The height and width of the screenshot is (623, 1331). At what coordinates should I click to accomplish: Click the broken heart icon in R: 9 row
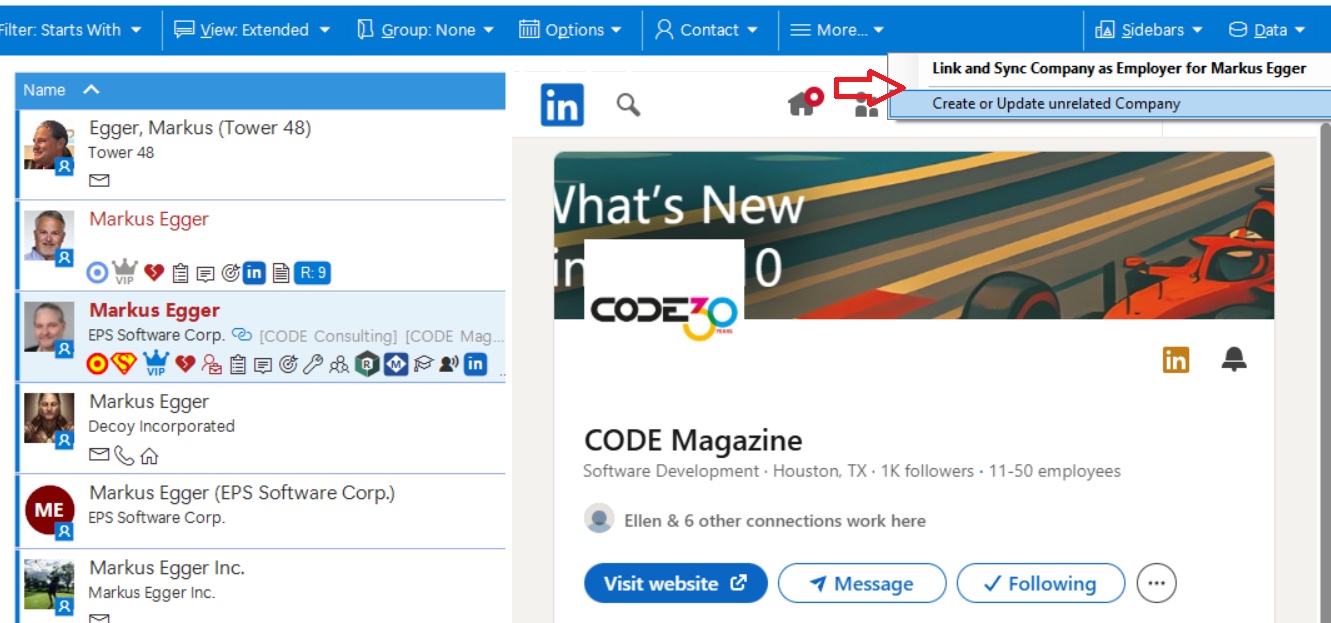click(153, 272)
